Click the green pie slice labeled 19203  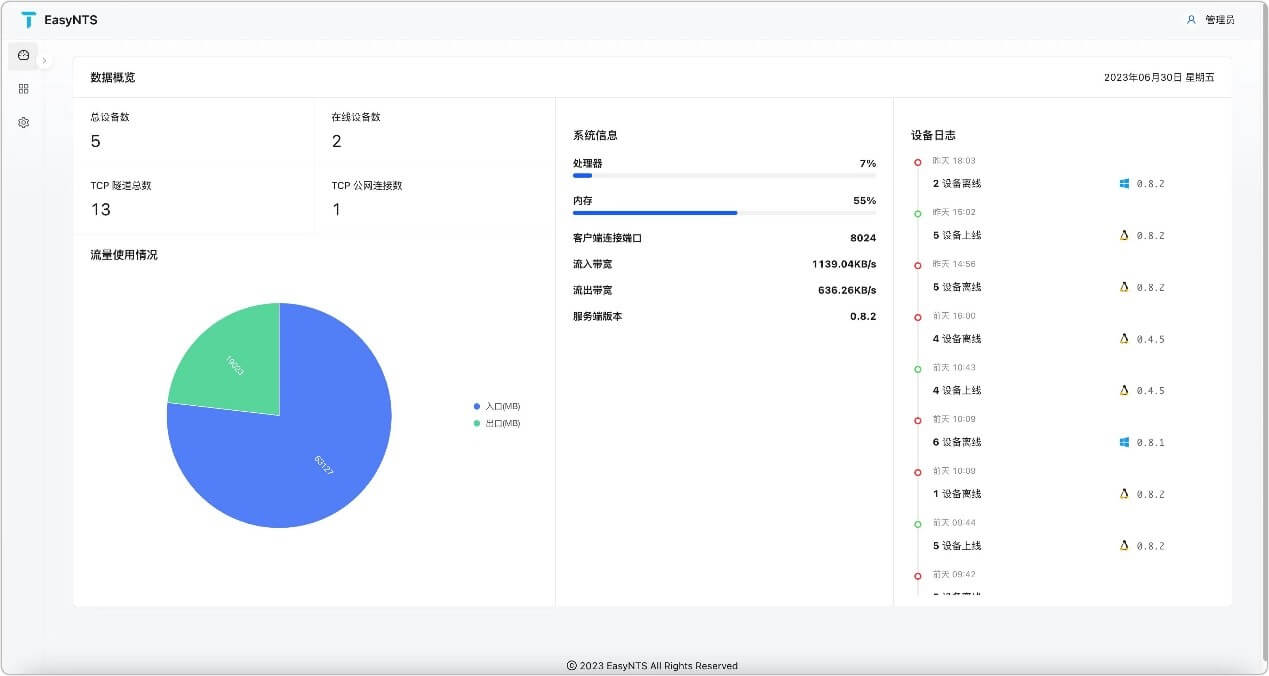[x=237, y=365]
